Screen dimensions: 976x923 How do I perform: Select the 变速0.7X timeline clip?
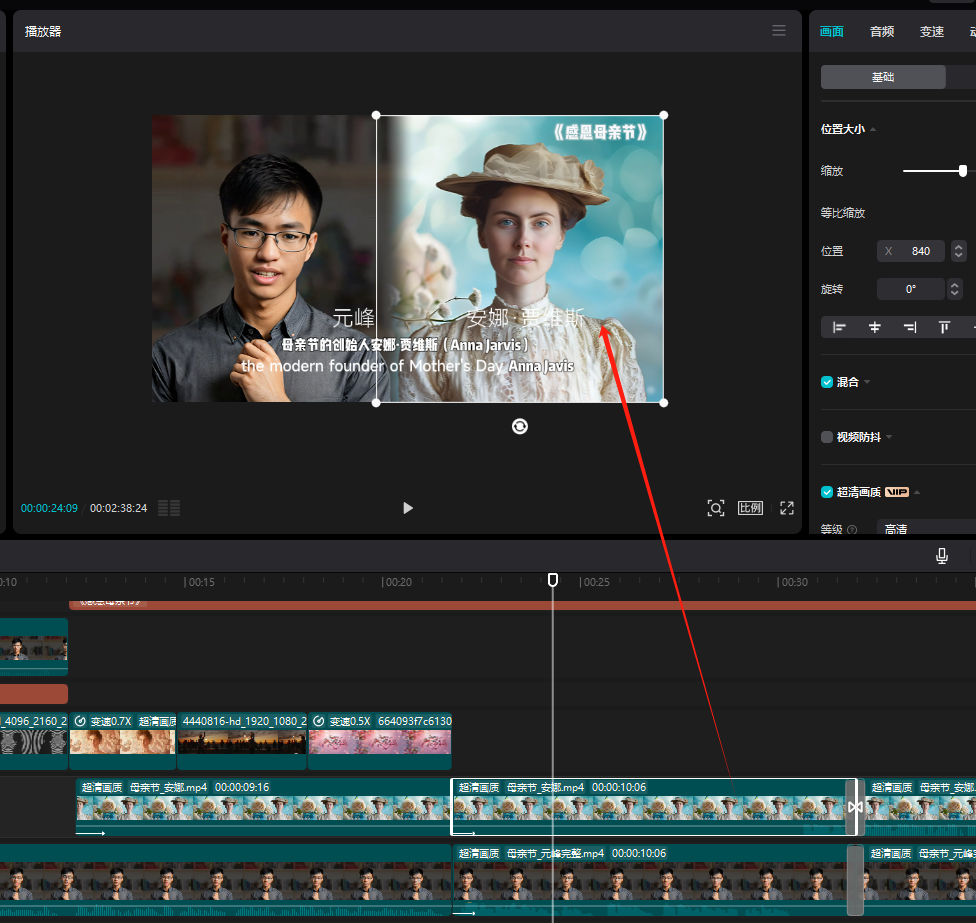123,741
